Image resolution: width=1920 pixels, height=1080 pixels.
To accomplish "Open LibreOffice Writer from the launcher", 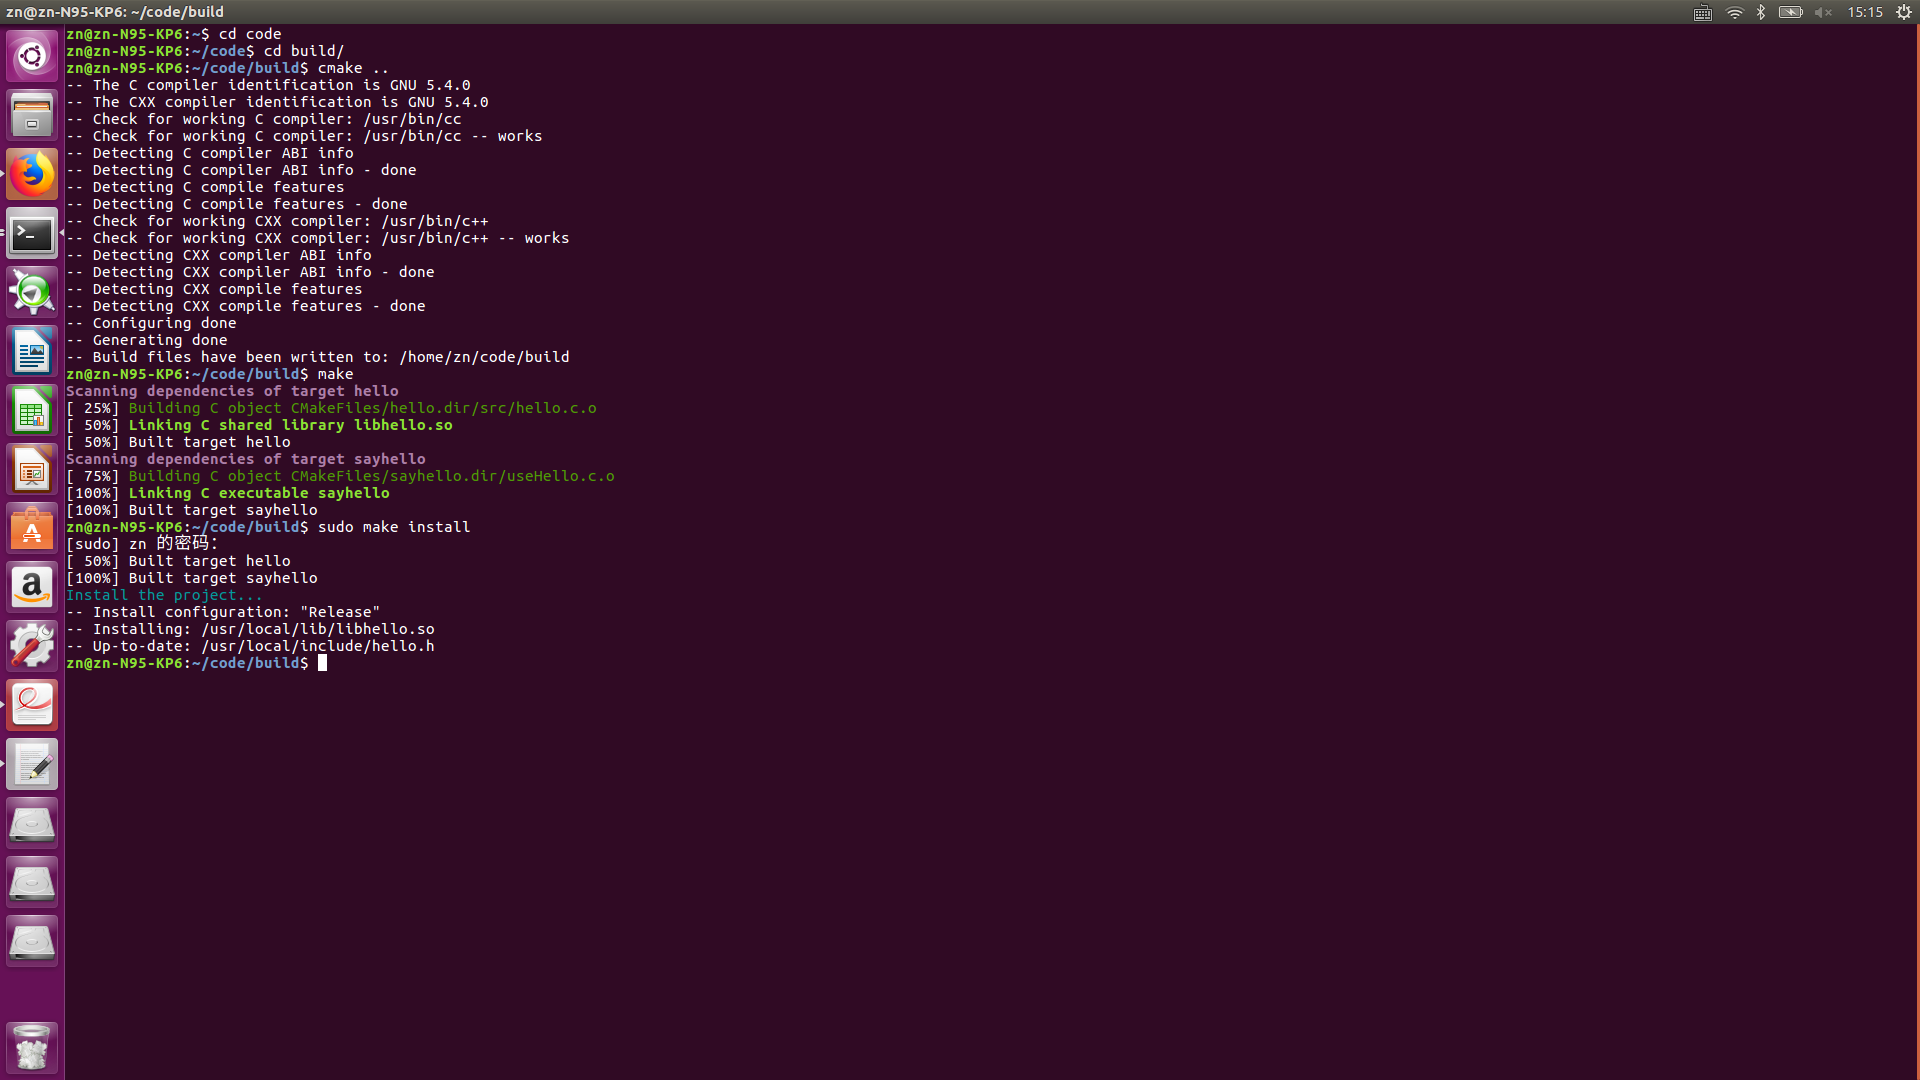I will point(32,352).
